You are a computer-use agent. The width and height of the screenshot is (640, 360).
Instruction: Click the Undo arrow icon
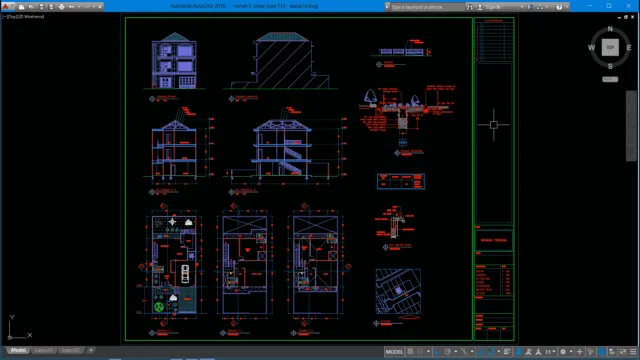point(71,7)
